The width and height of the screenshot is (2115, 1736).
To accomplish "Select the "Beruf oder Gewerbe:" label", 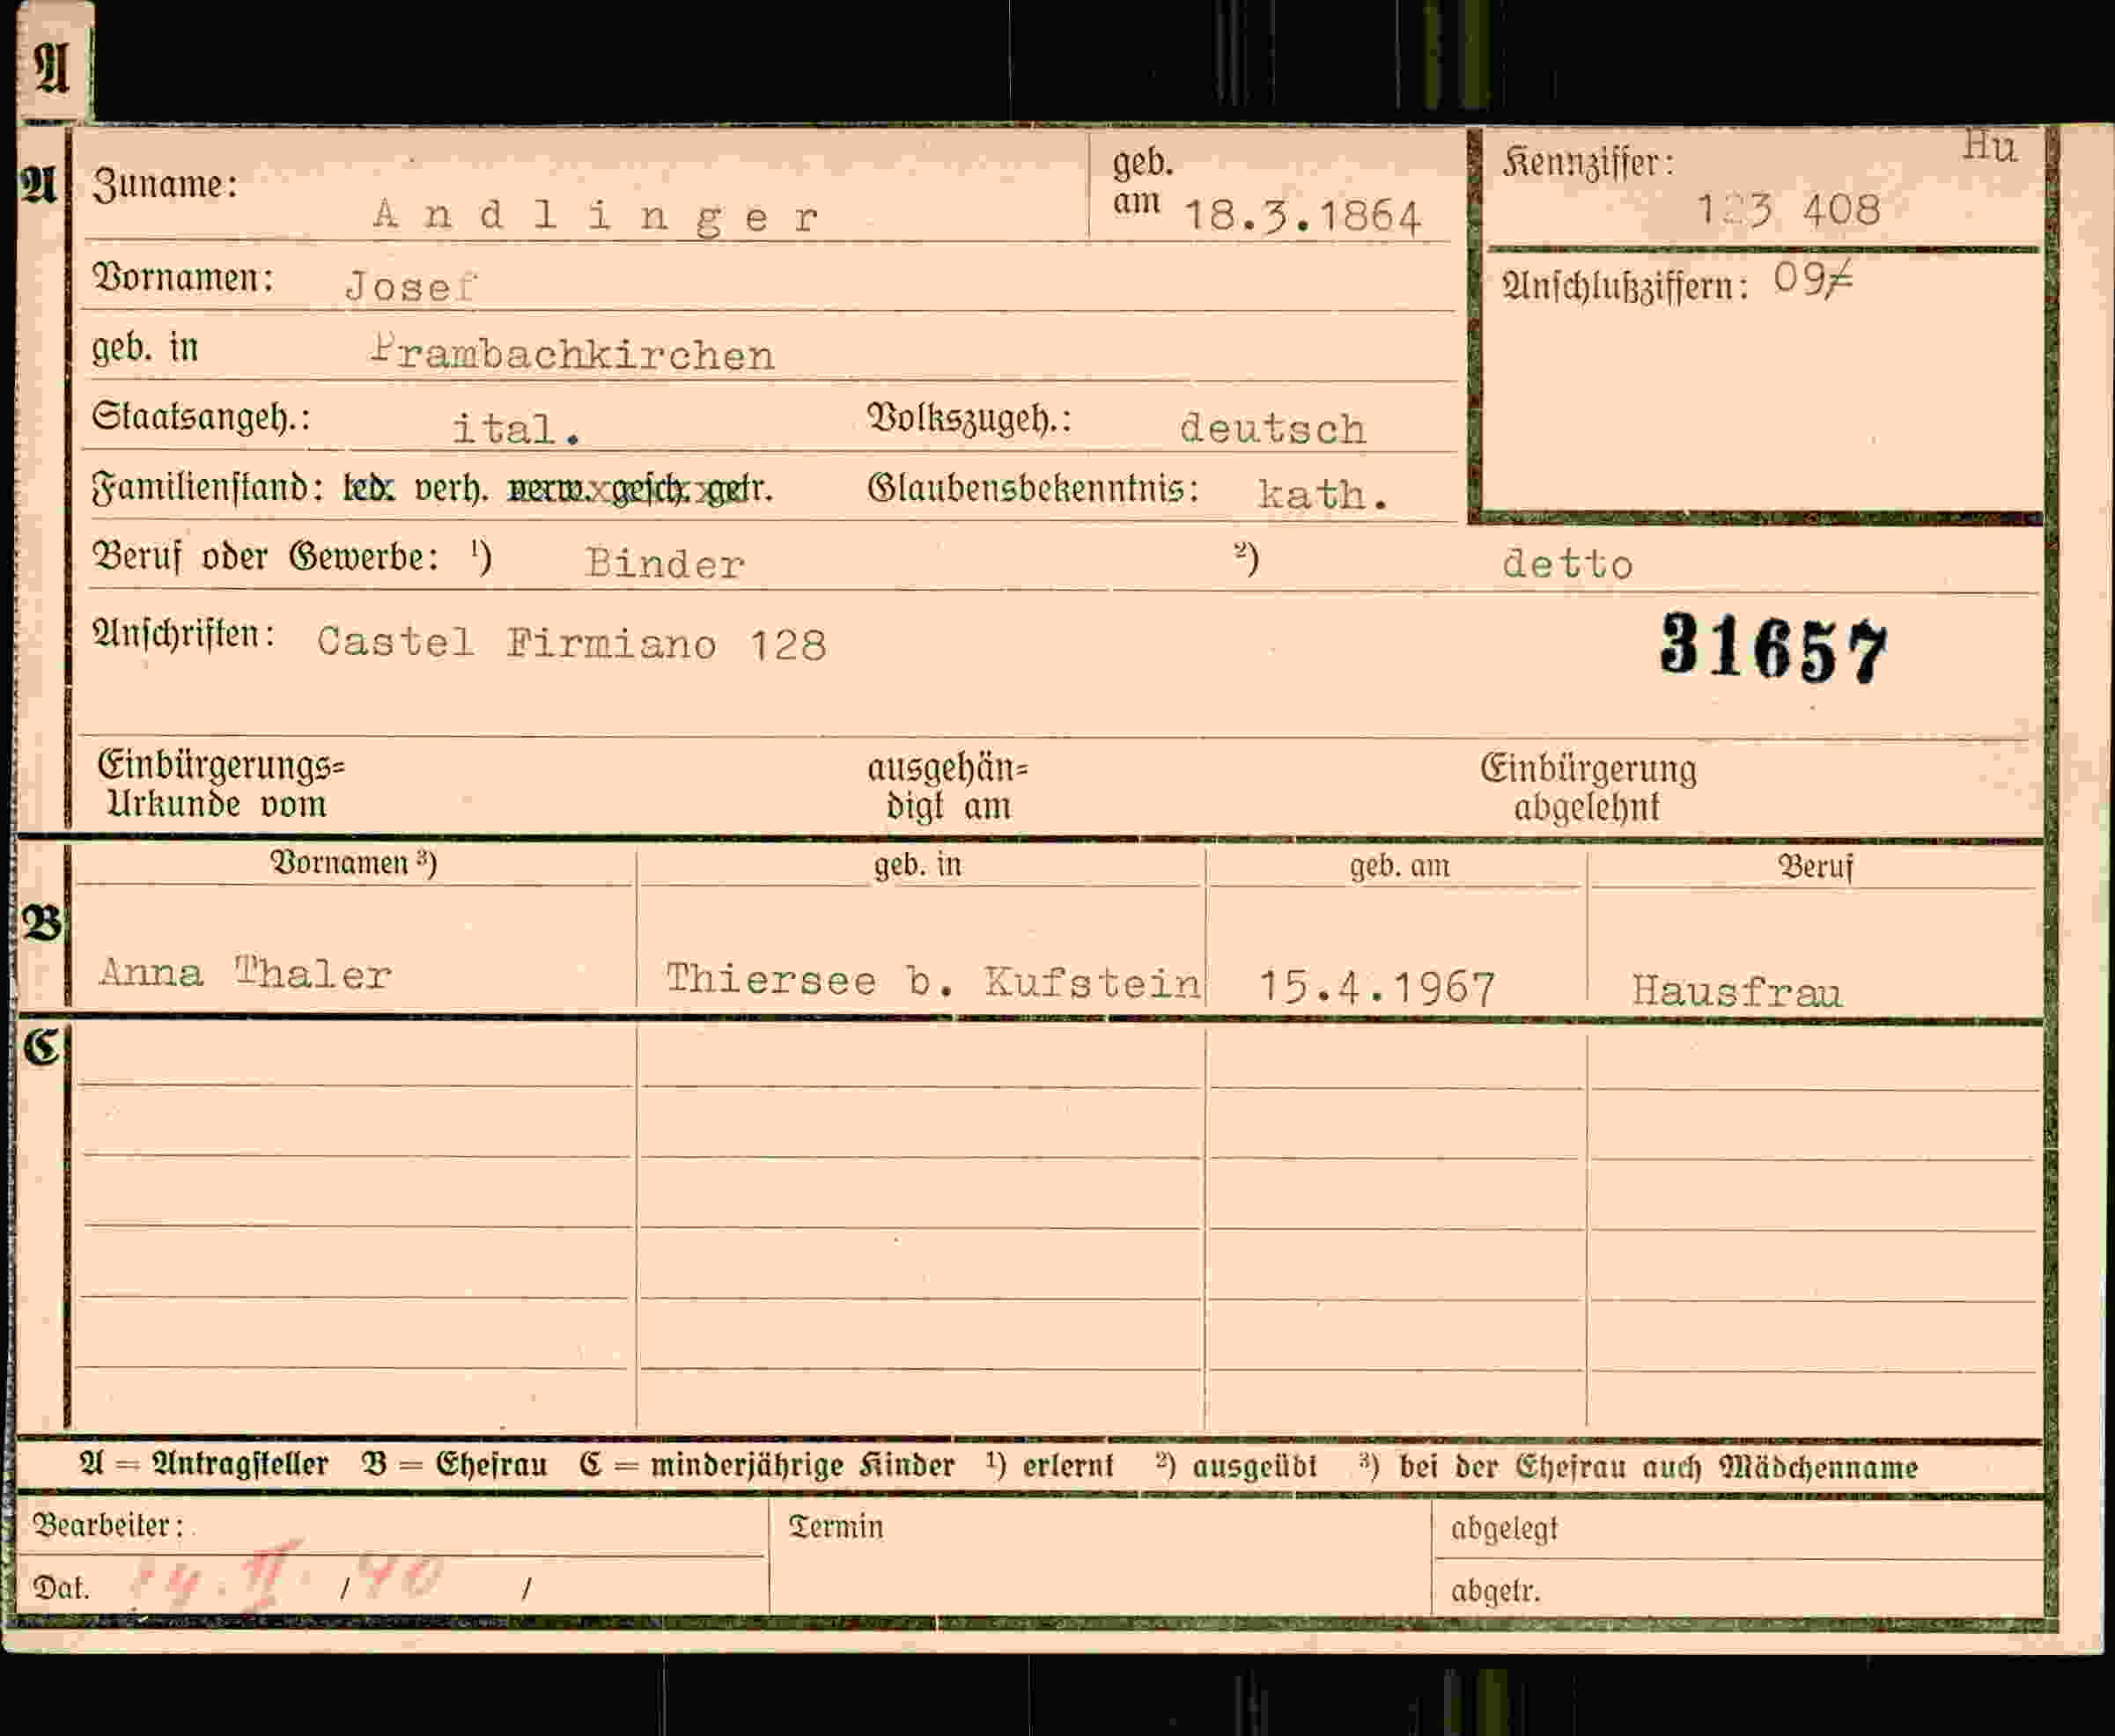I will pos(266,557).
